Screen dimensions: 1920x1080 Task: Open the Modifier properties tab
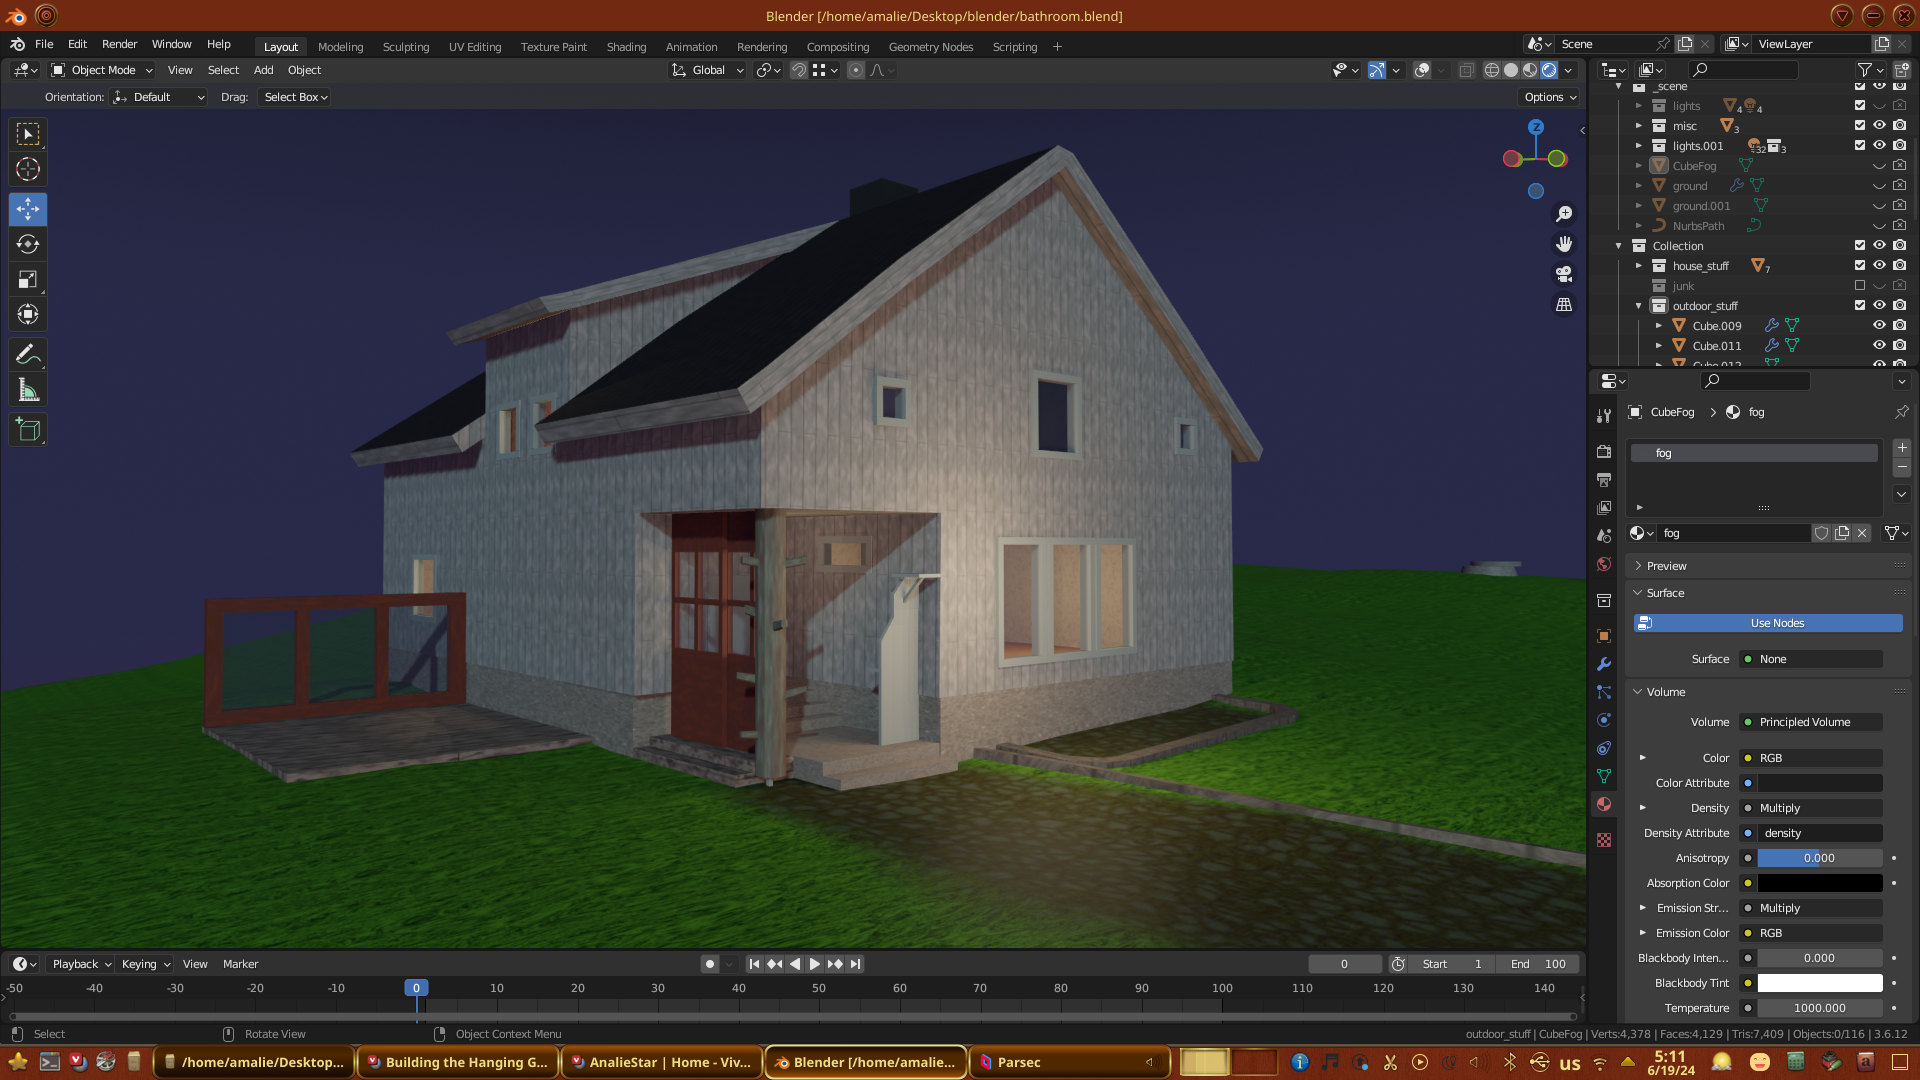point(1604,664)
